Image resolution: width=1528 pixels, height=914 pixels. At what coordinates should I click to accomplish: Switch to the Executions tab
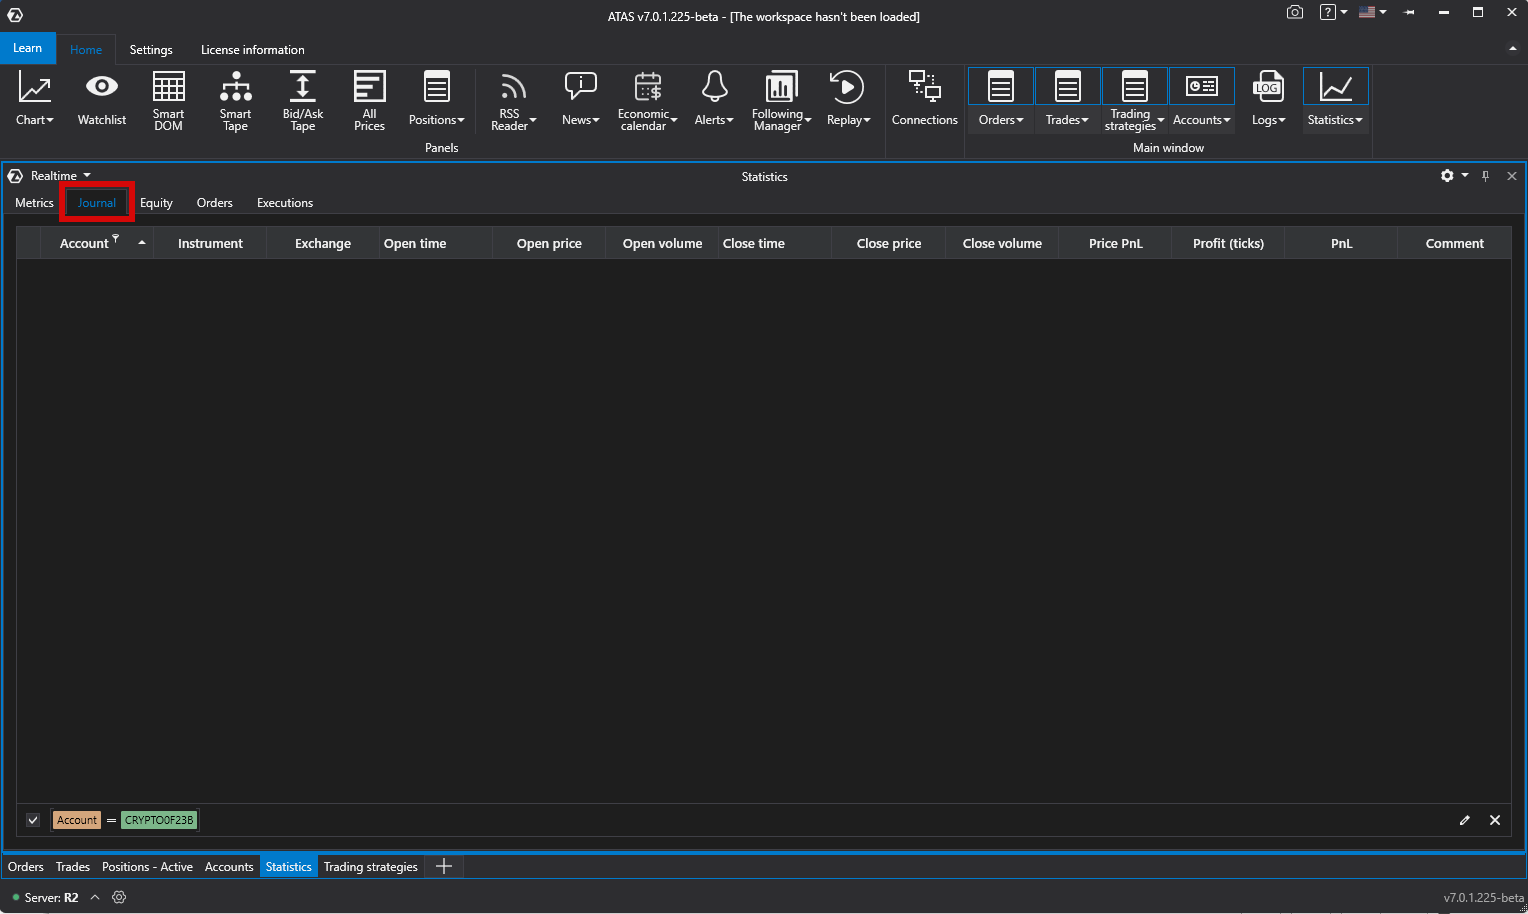[x=285, y=203]
